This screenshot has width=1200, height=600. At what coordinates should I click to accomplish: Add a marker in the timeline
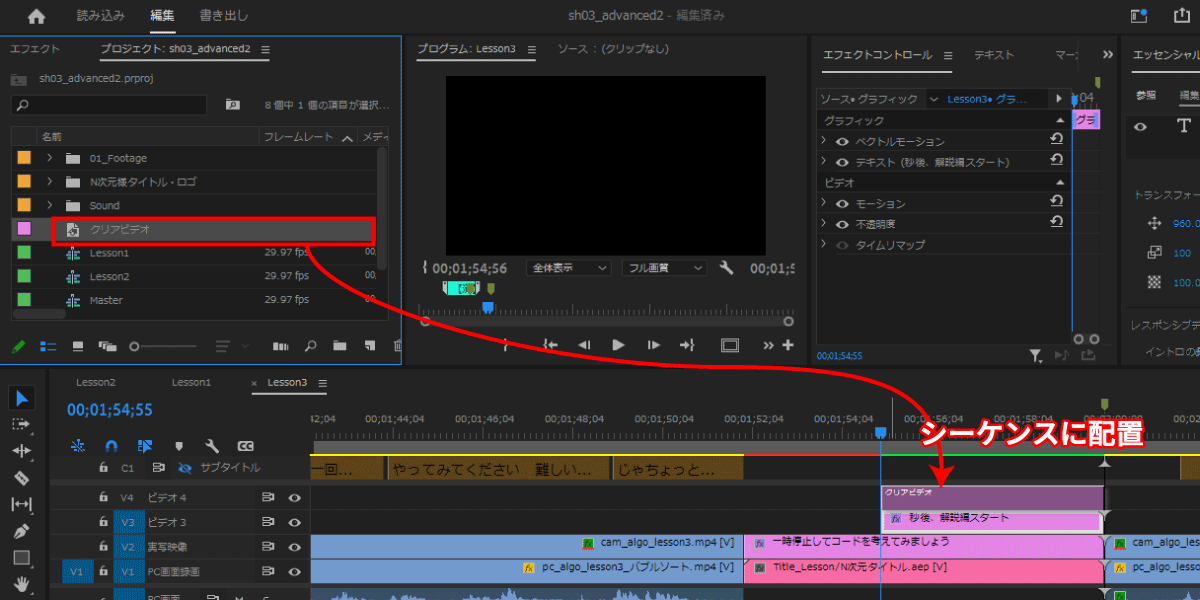(x=179, y=446)
